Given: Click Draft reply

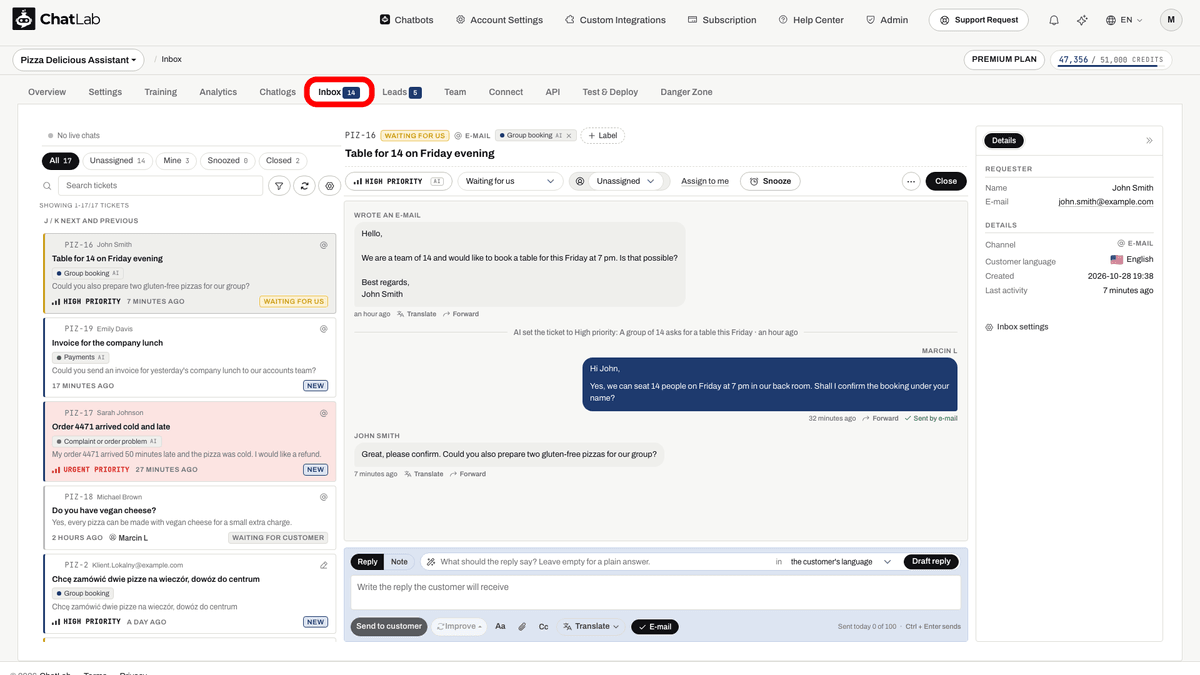Looking at the screenshot, I should point(931,562).
